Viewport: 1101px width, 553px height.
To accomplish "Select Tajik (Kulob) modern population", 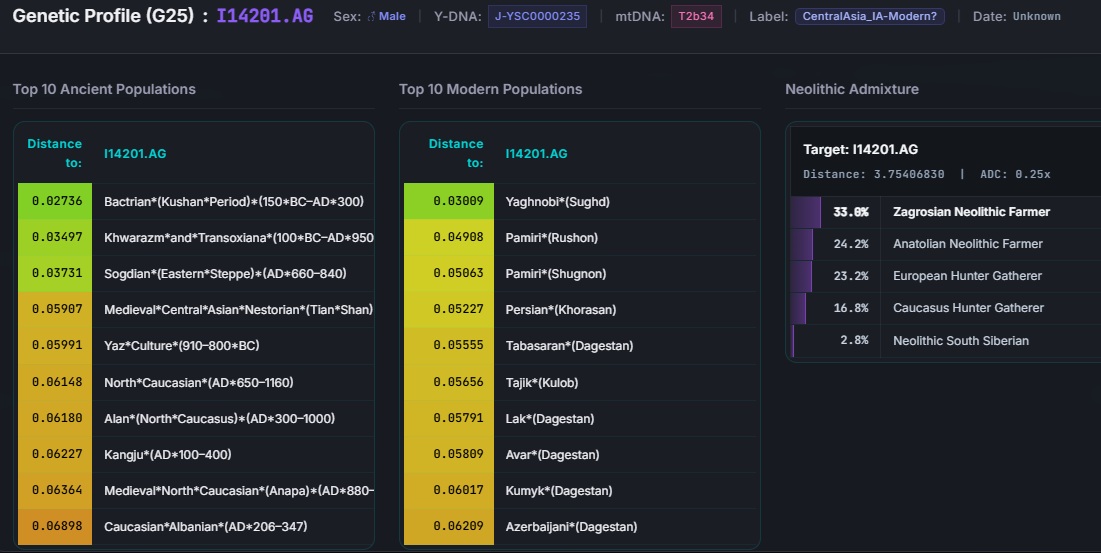I will click(580, 382).
